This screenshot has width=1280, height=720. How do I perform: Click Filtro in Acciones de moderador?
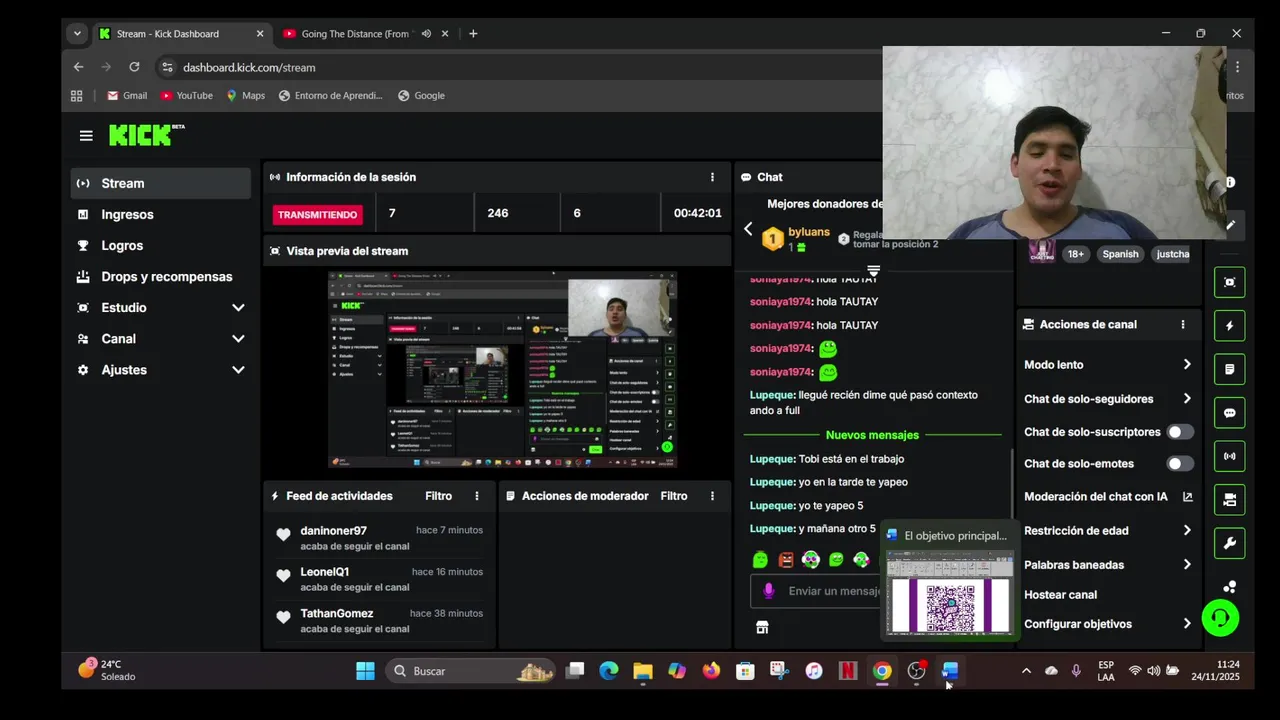[674, 496]
